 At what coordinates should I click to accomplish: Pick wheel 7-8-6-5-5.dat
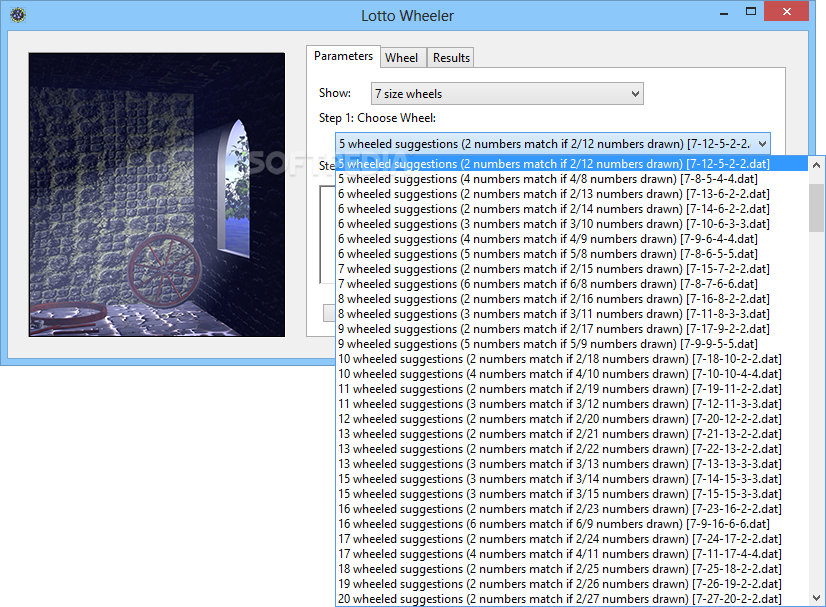point(571,254)
